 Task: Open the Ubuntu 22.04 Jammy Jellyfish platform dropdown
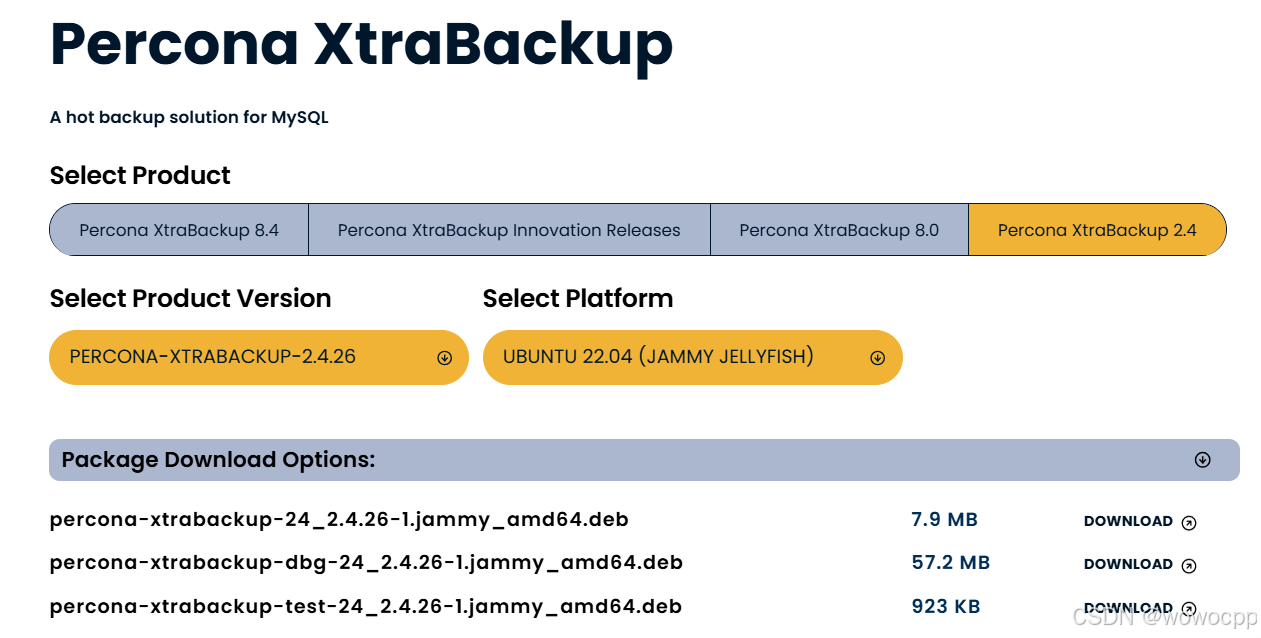click(x=693, y=357)
